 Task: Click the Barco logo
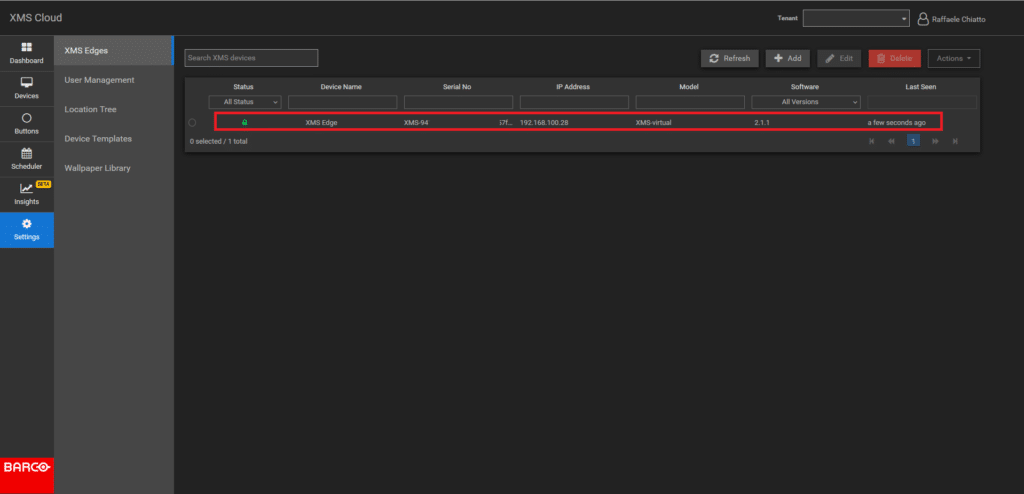click(x=27, y=467)
